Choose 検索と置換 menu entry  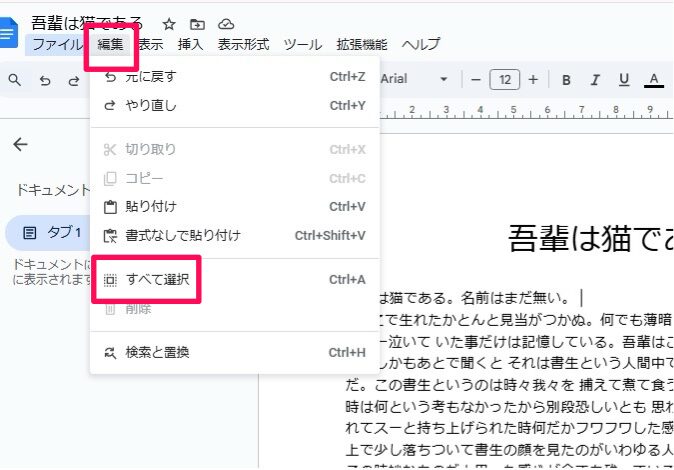(x=157, y=352)
